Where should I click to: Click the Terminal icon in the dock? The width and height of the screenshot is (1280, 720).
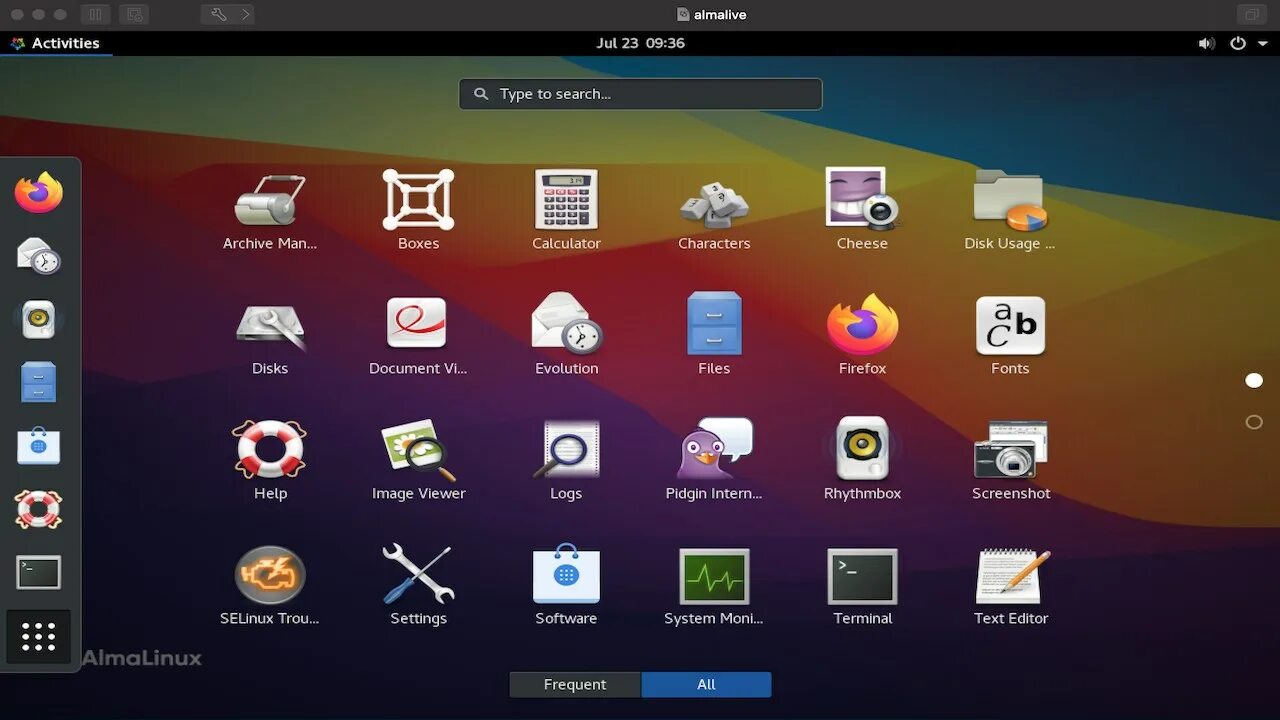click(39, 573)
